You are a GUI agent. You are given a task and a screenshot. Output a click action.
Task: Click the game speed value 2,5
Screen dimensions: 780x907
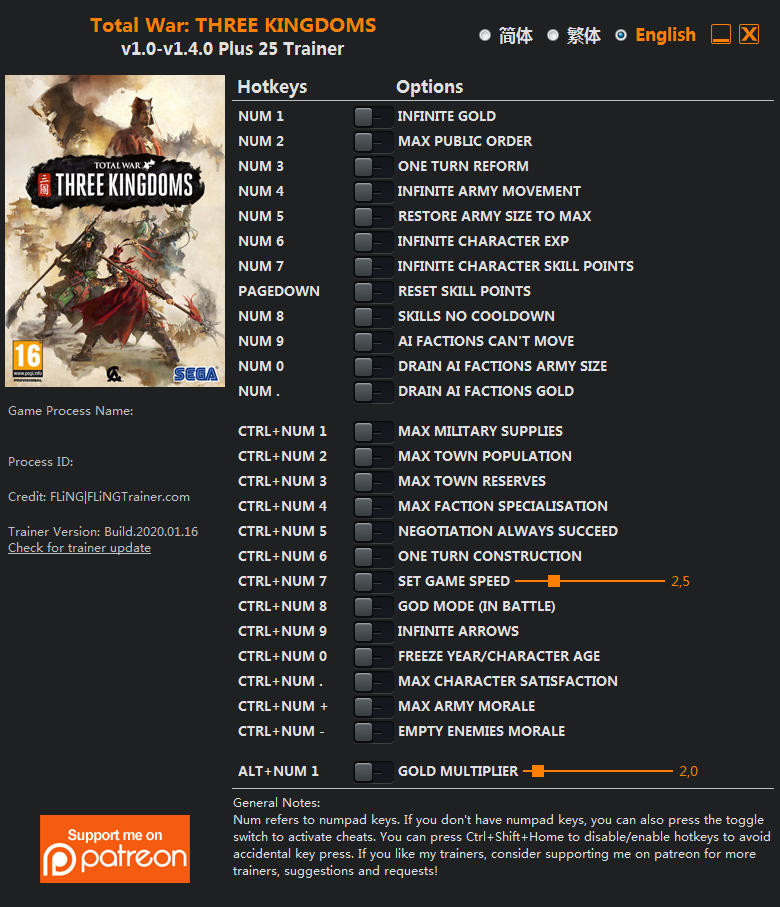[680, 581]
